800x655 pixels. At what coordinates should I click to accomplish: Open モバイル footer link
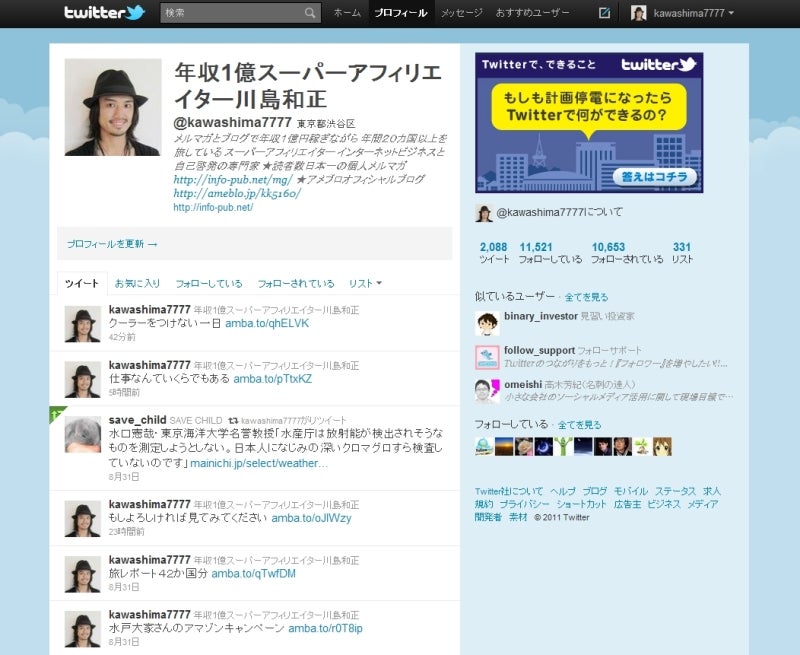(x=631, y=491)
